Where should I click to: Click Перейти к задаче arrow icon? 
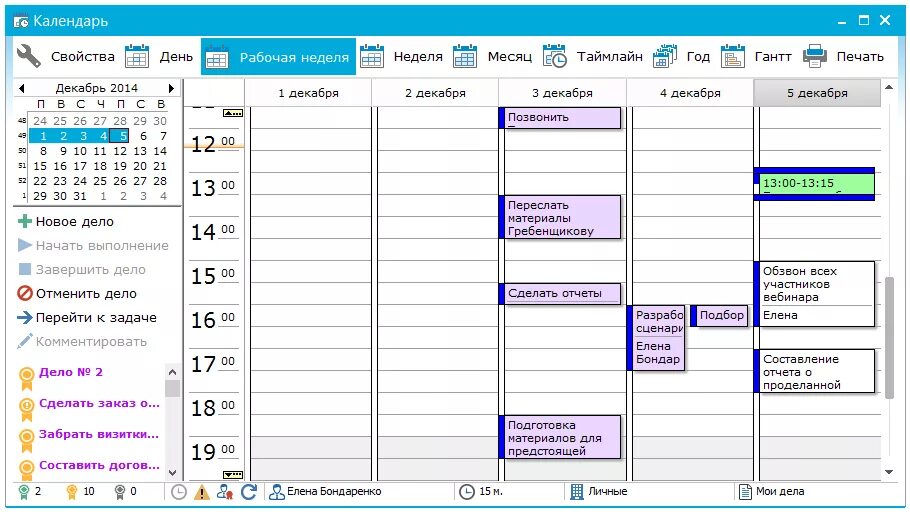25,318
